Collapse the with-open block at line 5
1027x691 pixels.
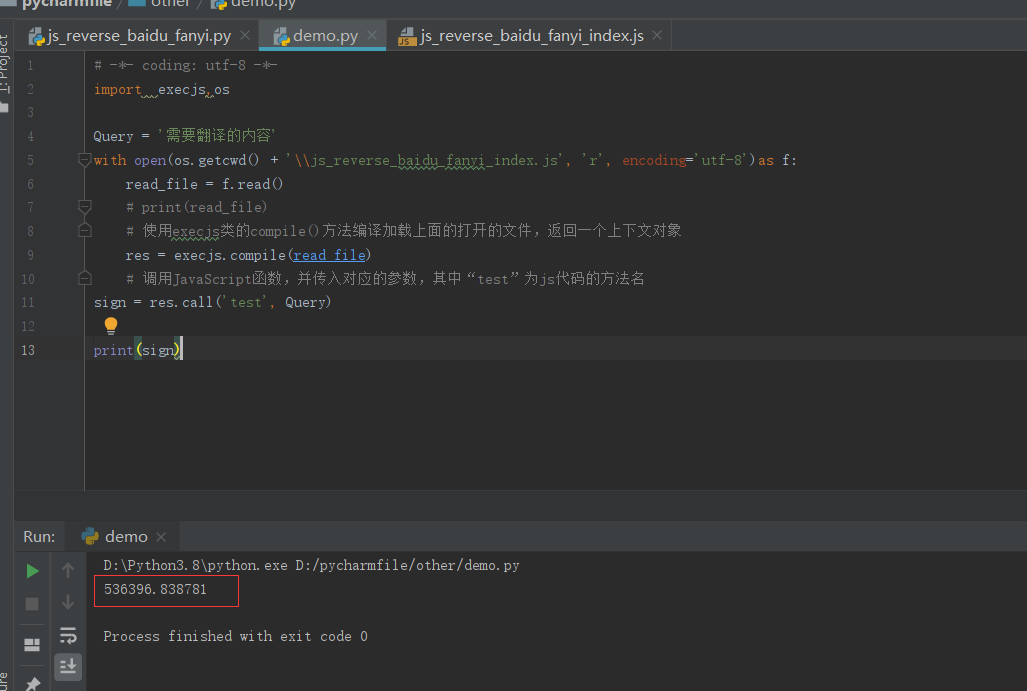[x=84, y=159]
